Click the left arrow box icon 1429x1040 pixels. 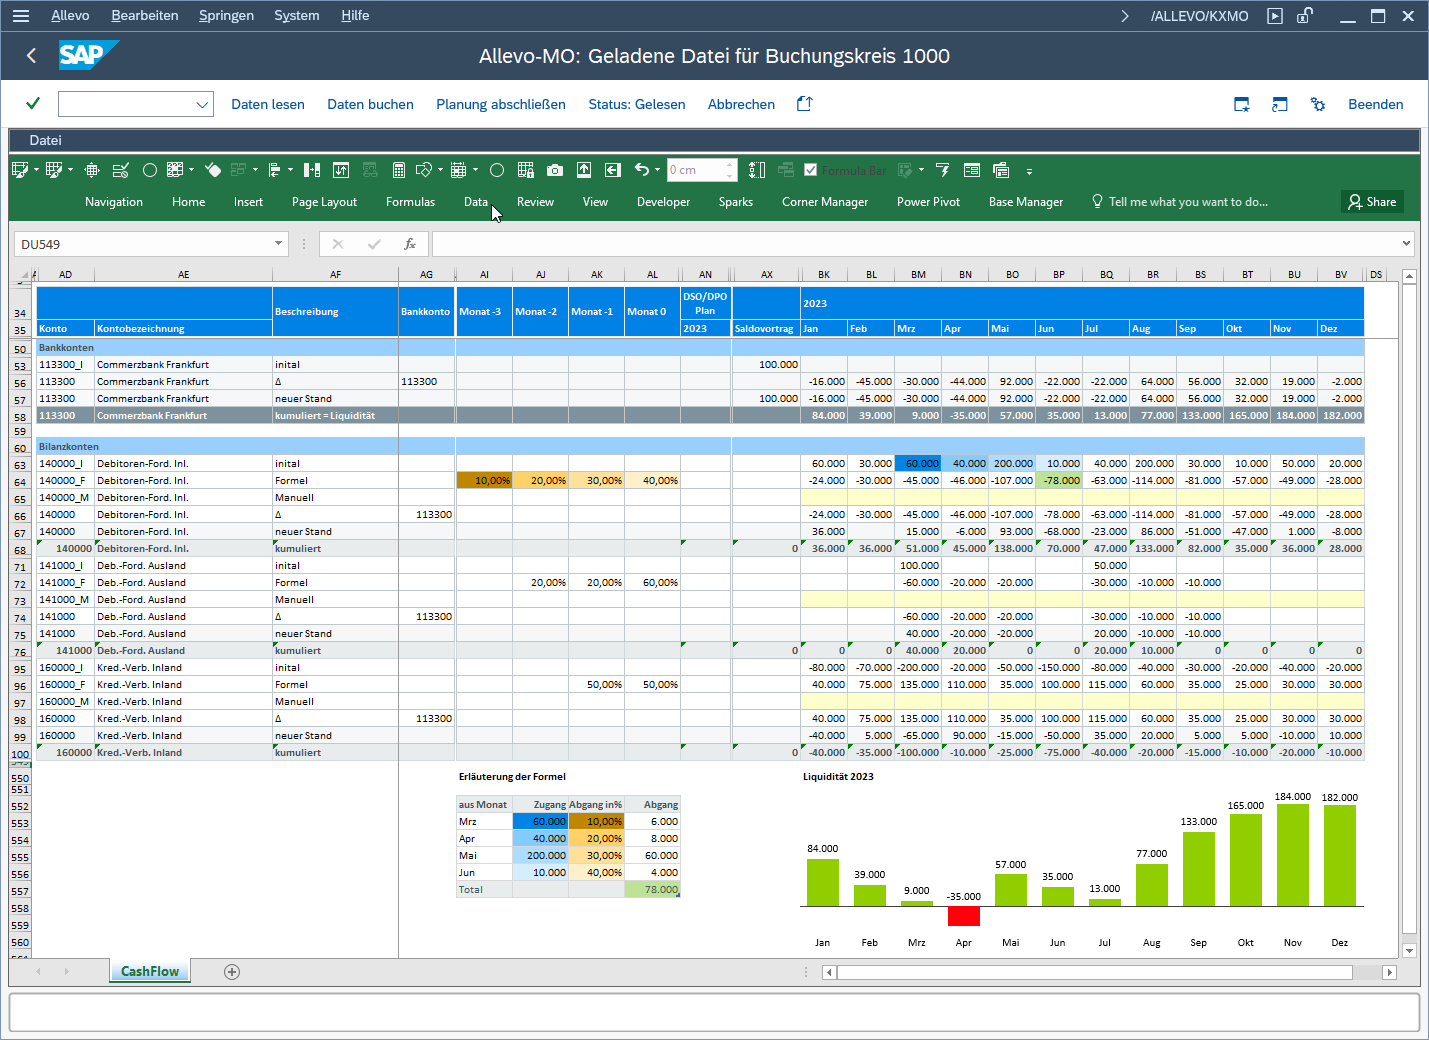point(613,170)
